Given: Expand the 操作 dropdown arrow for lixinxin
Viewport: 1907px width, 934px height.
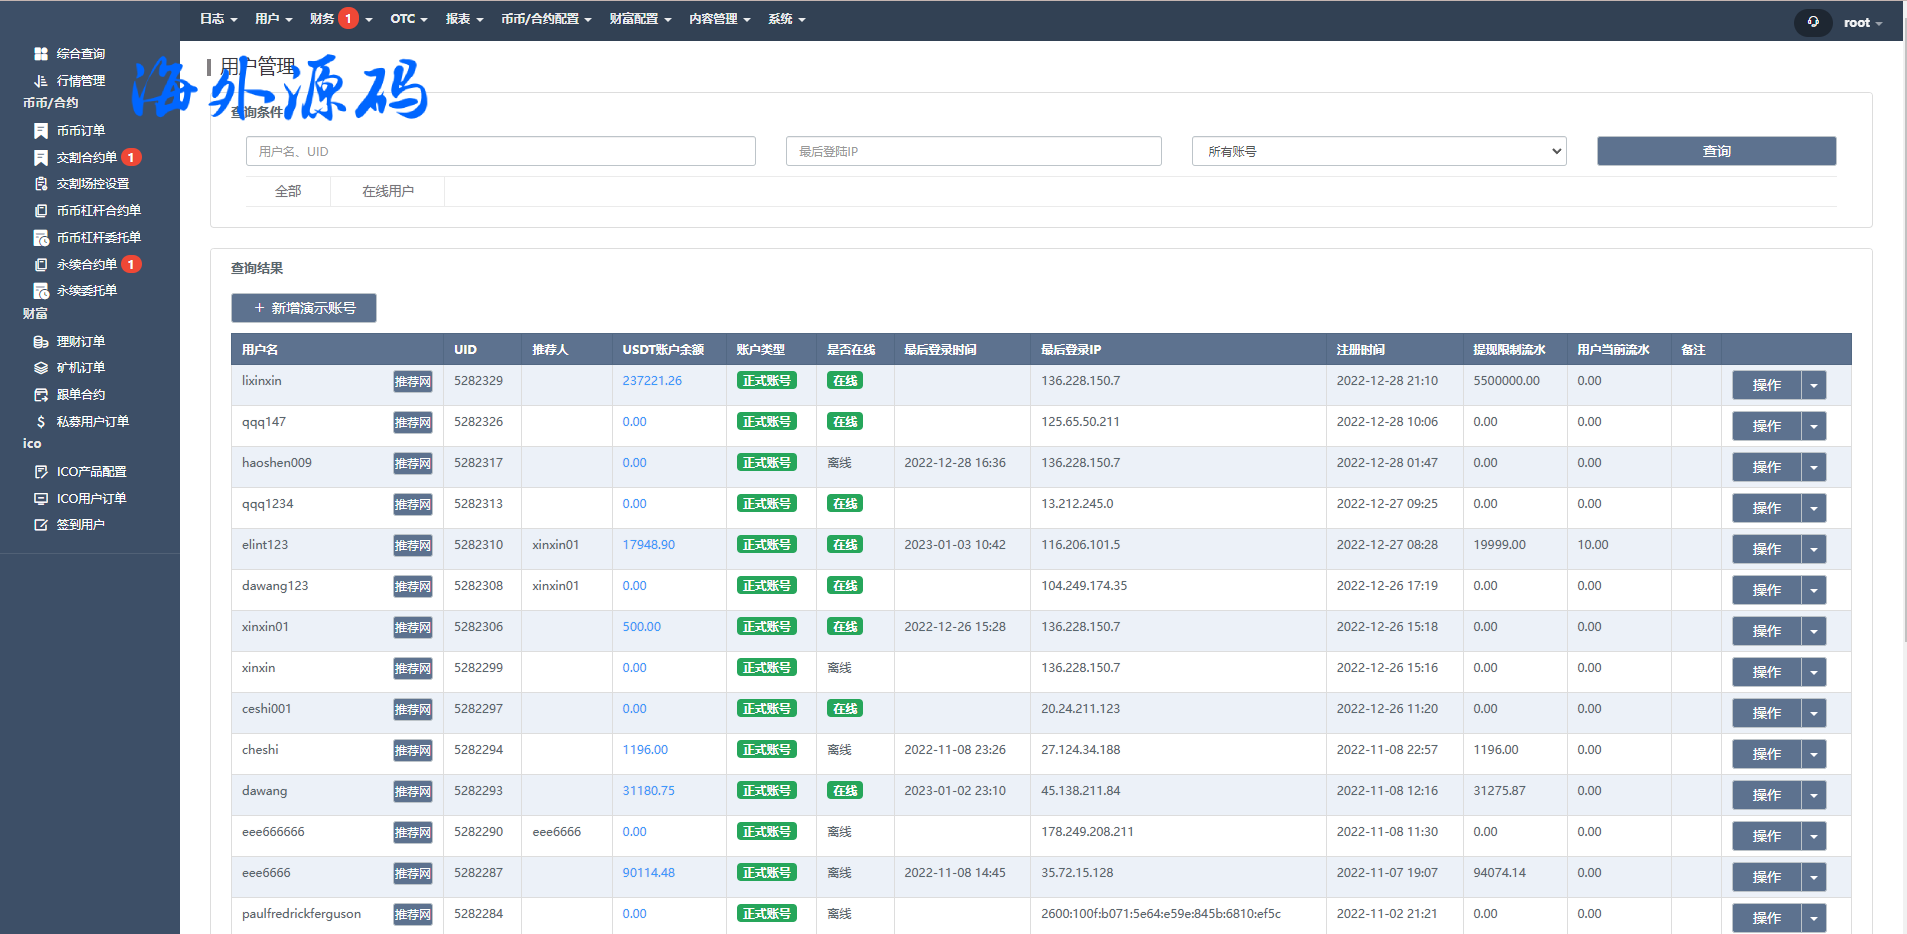Looking at the screenshot, I should tap(1813, 385).
